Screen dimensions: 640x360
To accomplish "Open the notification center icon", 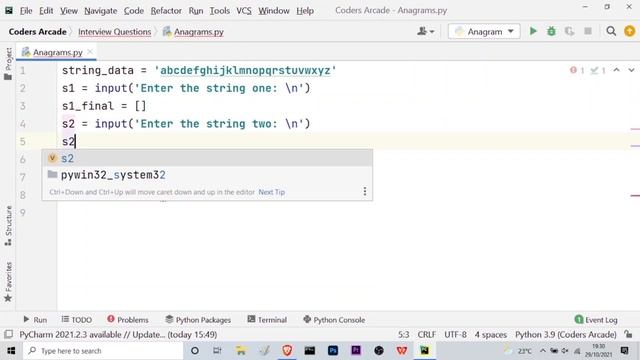I will 624,351.
